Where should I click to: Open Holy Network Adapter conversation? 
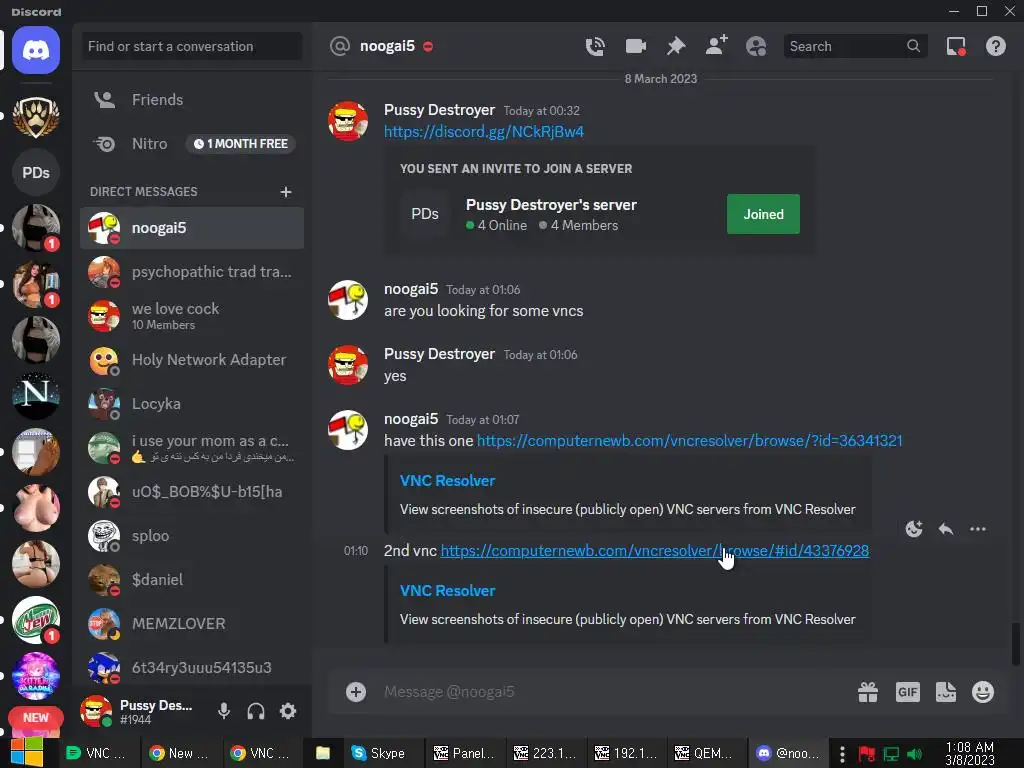192,360
